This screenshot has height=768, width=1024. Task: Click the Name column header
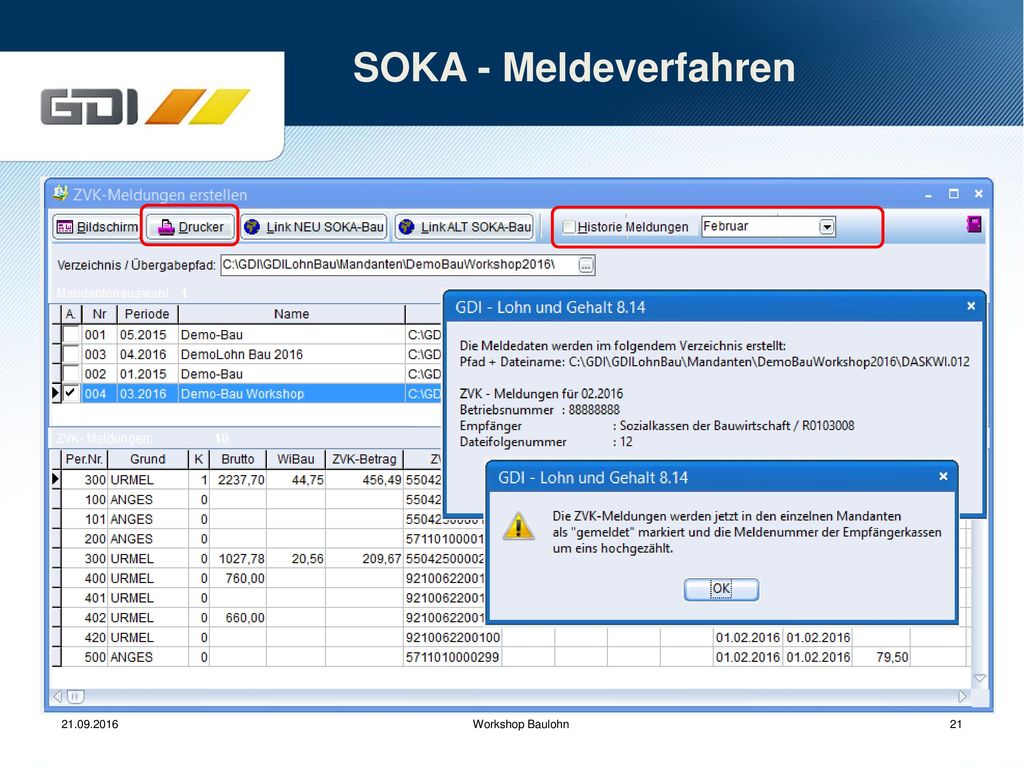tap(291, 314)
